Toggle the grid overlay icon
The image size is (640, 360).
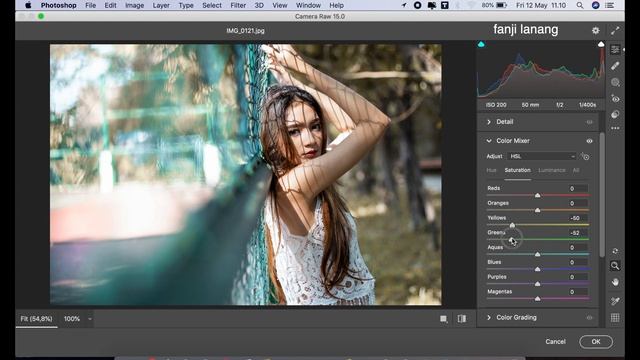click(615, 318)
